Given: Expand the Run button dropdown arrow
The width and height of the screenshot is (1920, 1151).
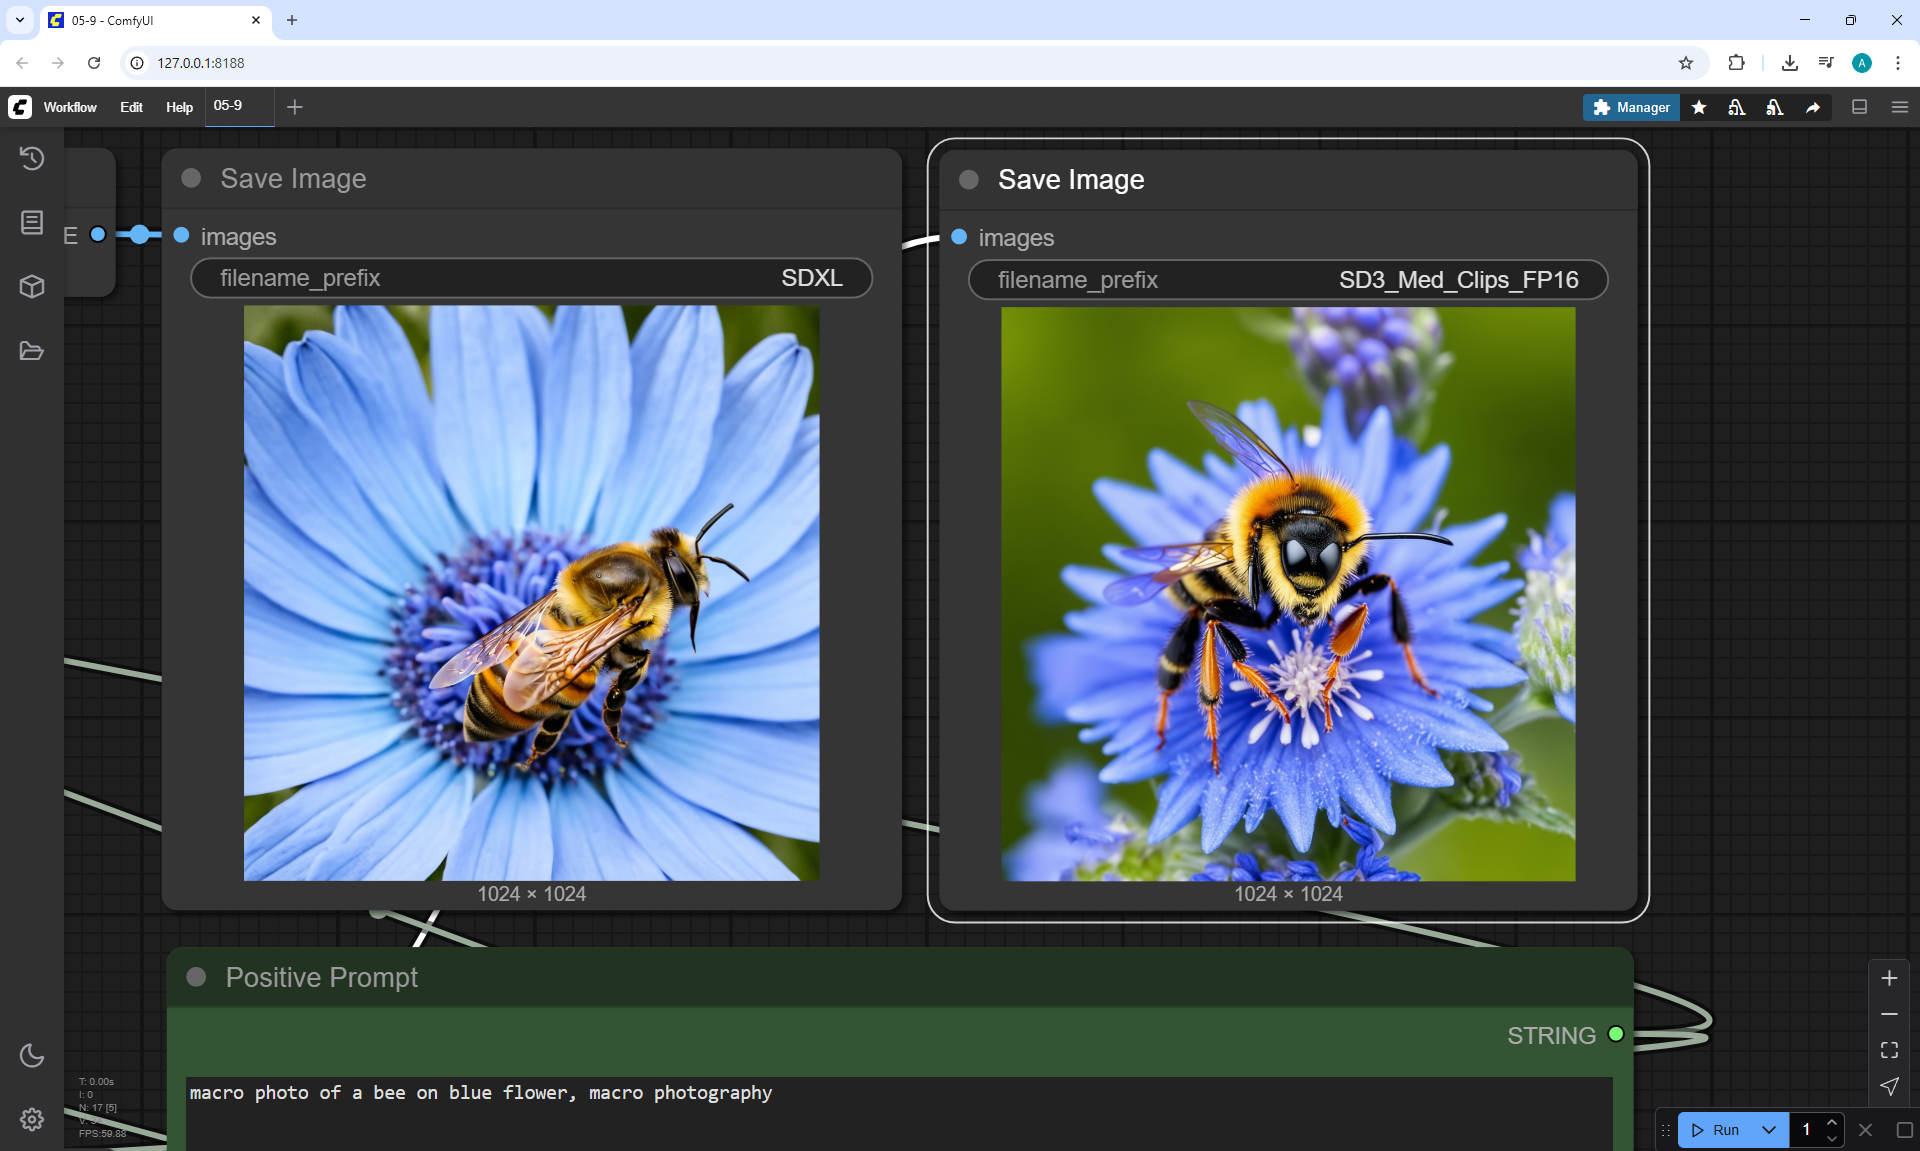Looking at the screenshot, I should coord(1768,1130).
